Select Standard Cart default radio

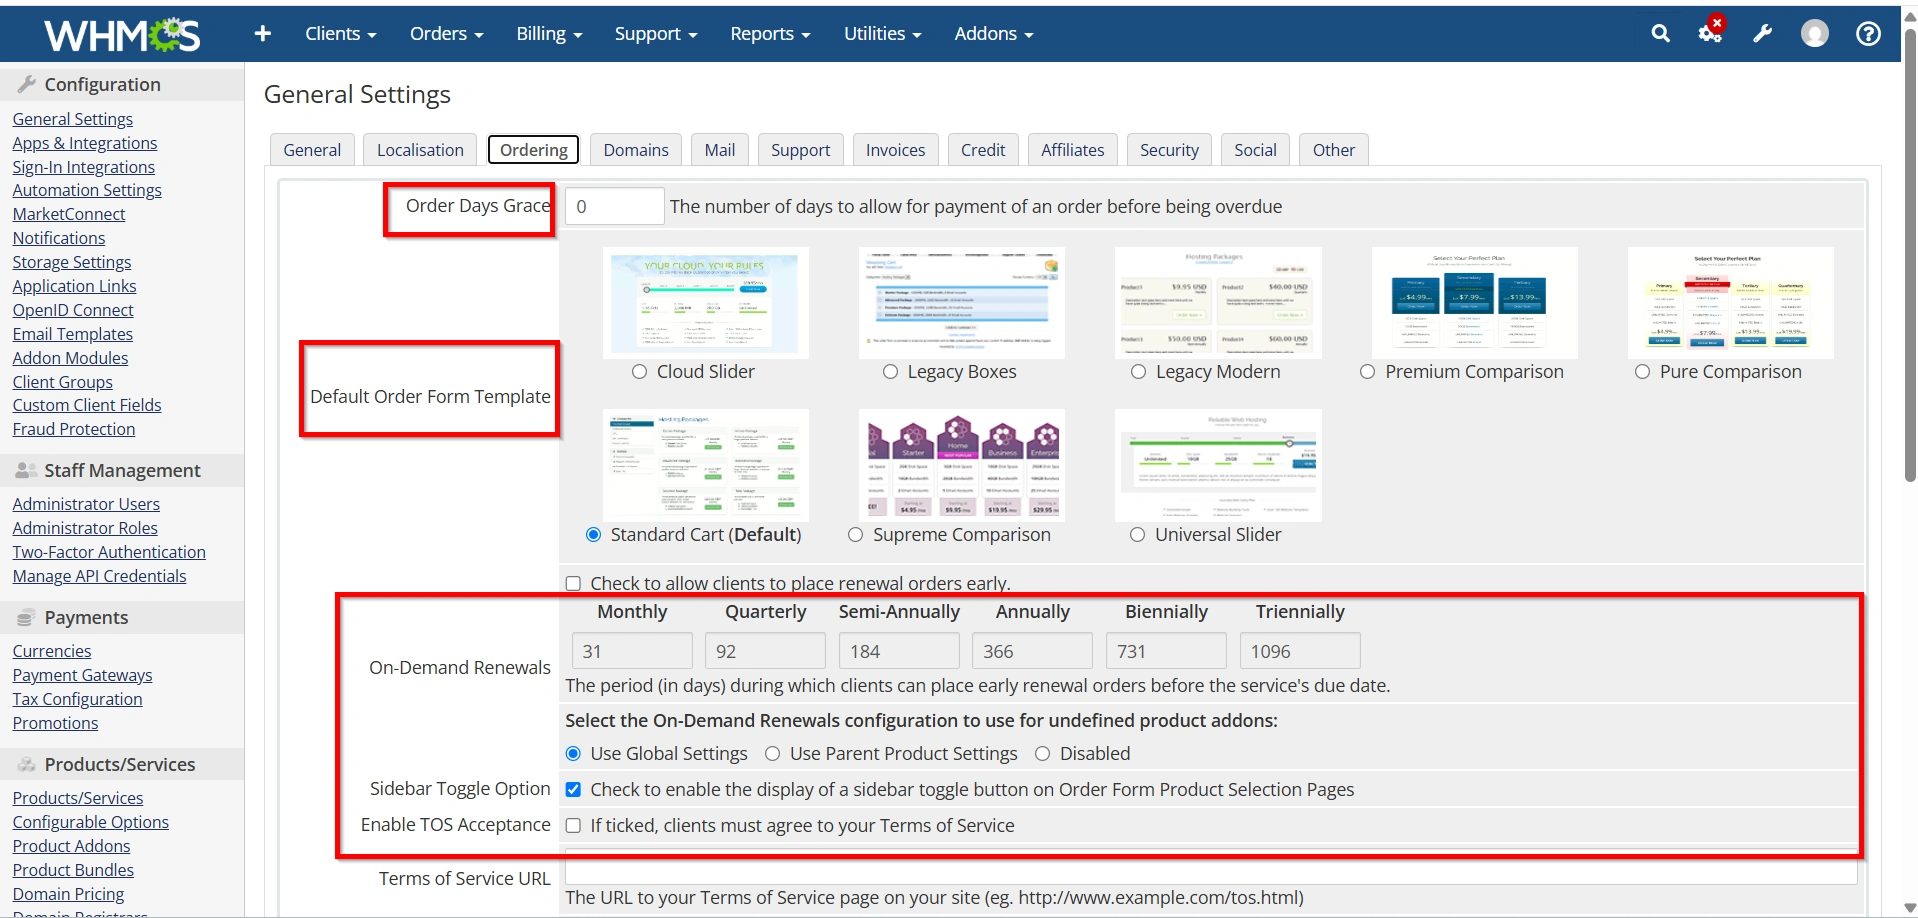point(593,535)
